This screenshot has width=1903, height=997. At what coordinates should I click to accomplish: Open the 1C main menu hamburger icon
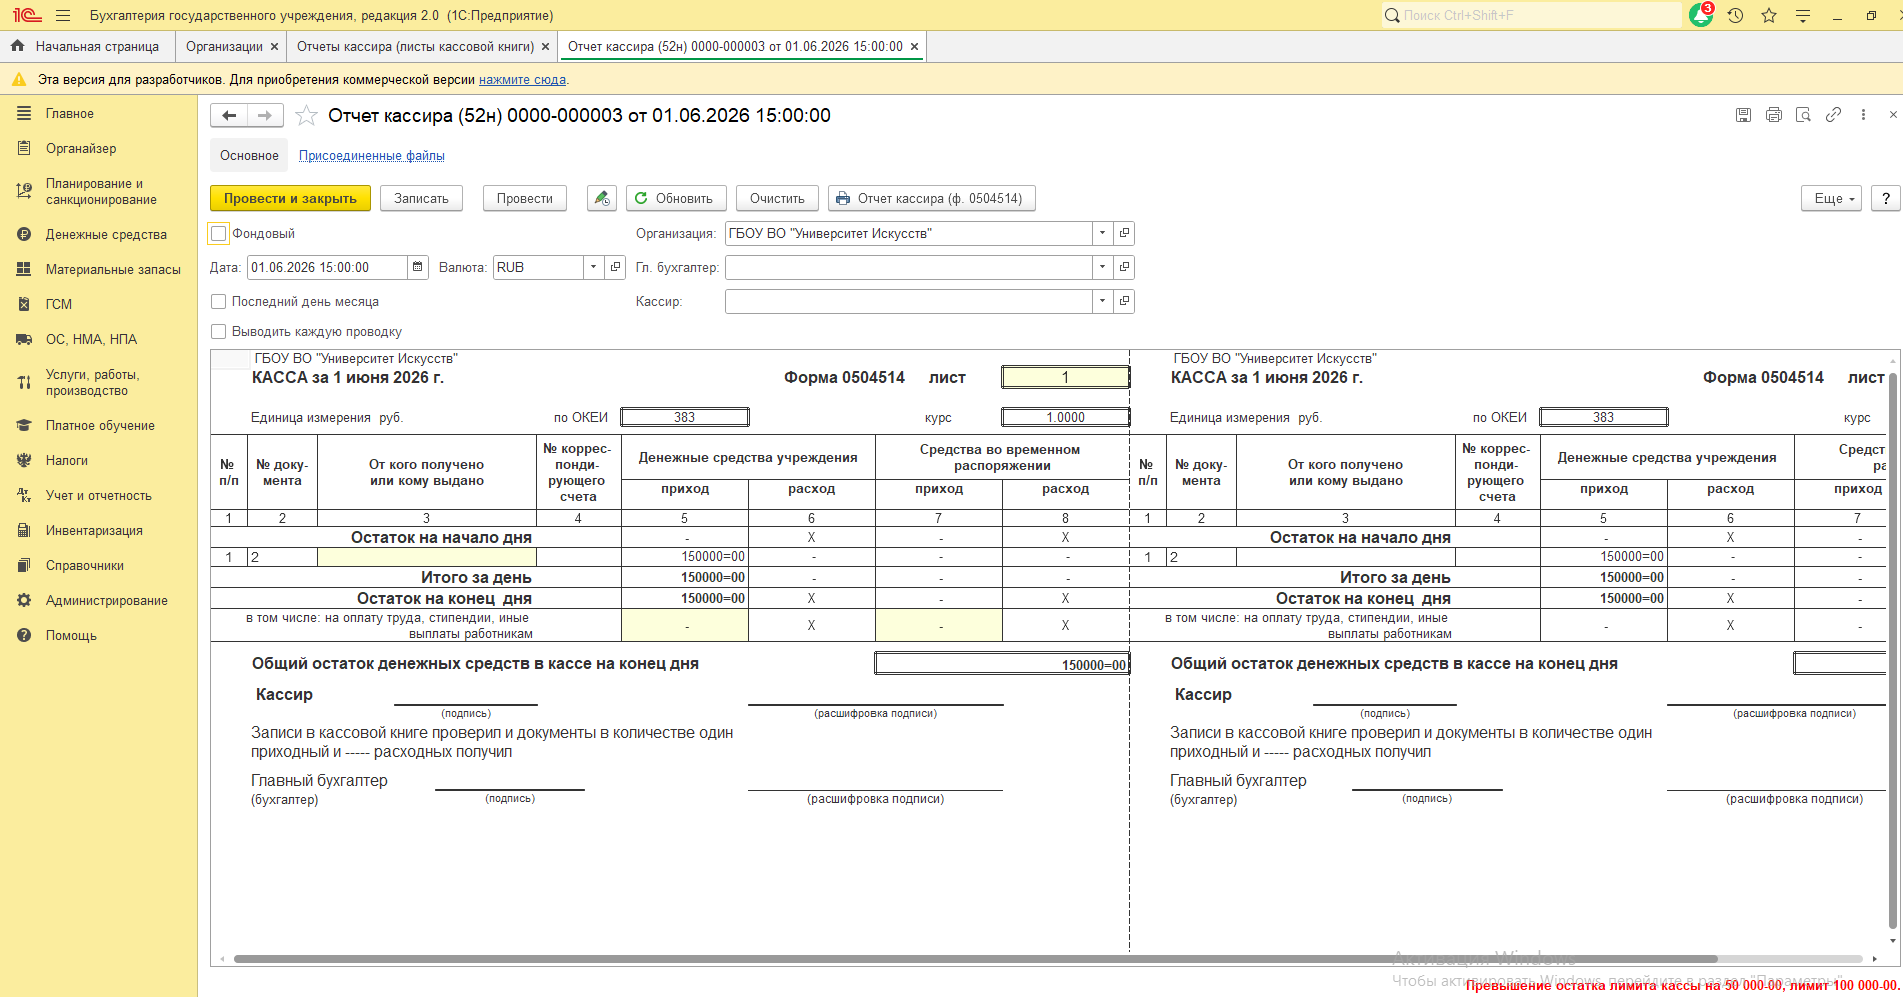(63, 15)
